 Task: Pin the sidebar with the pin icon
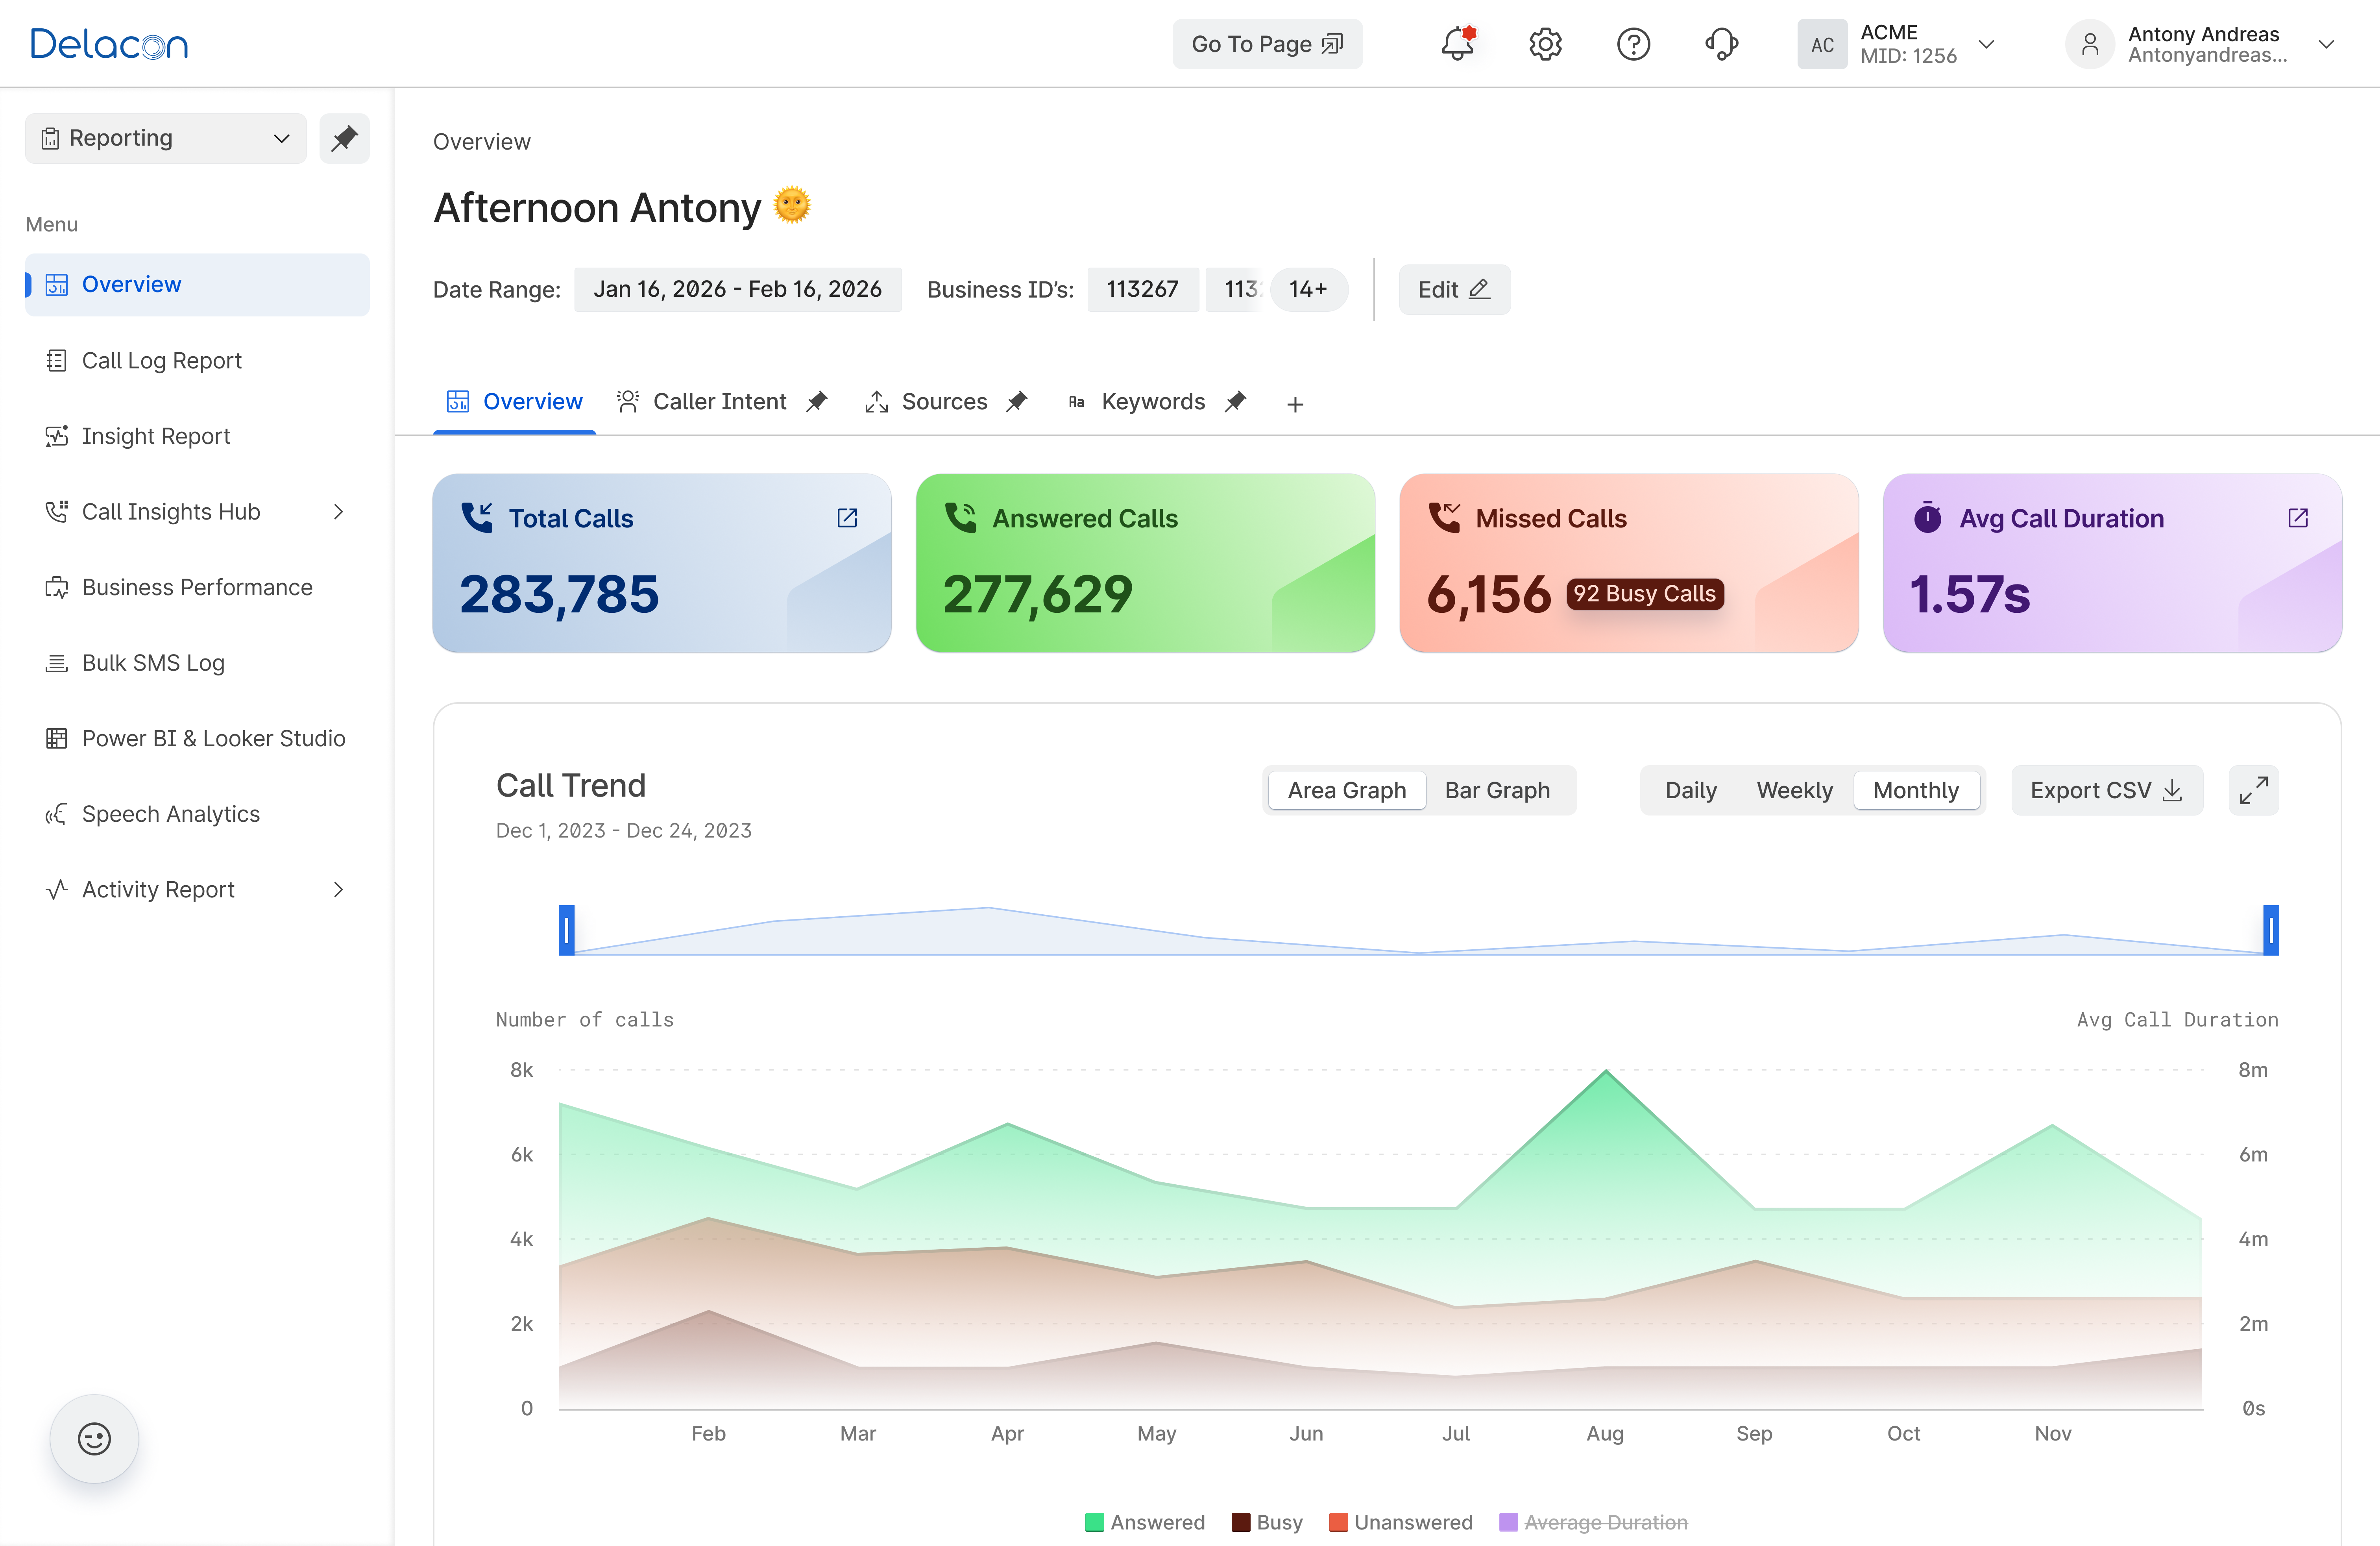click(x=344, y=138)
